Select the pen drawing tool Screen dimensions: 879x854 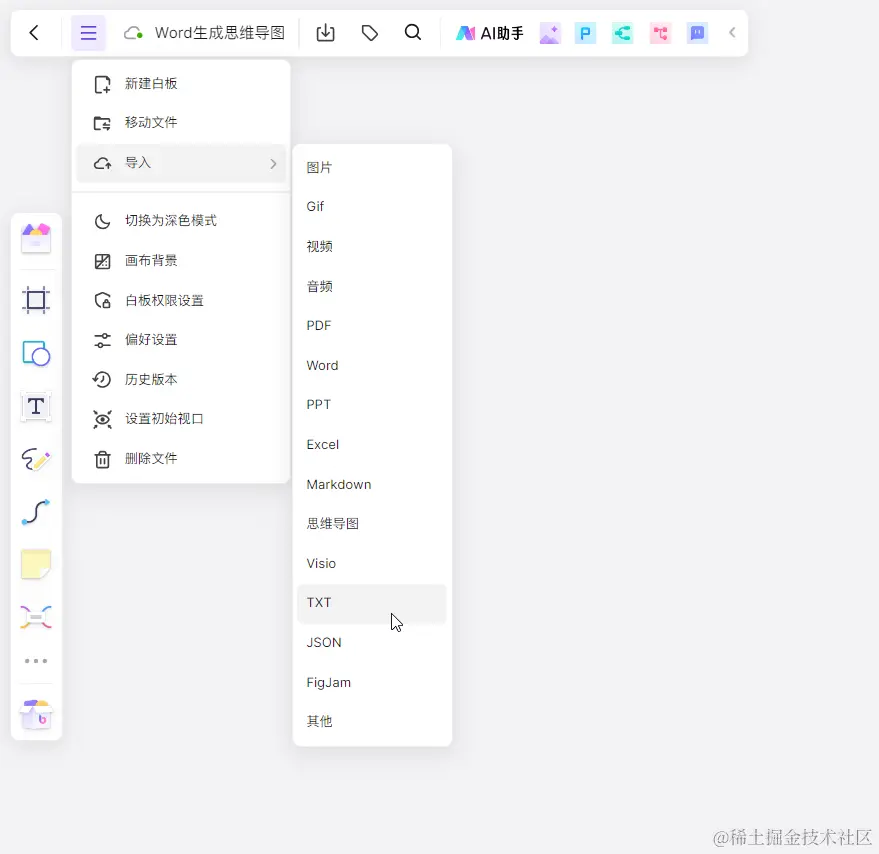click(x=36, y=459)
